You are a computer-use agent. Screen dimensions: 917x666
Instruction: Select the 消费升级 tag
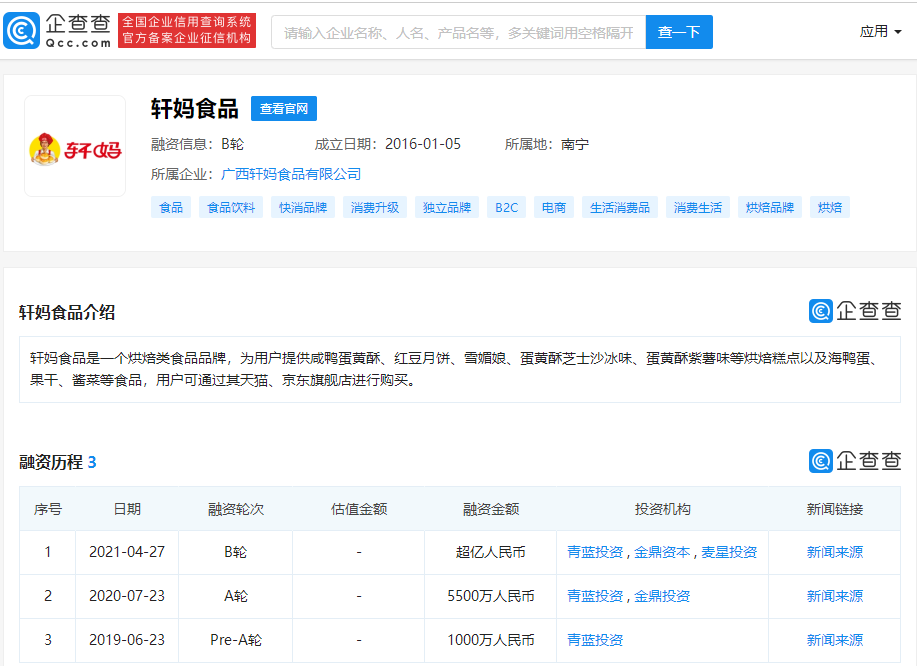pos(375,208)
